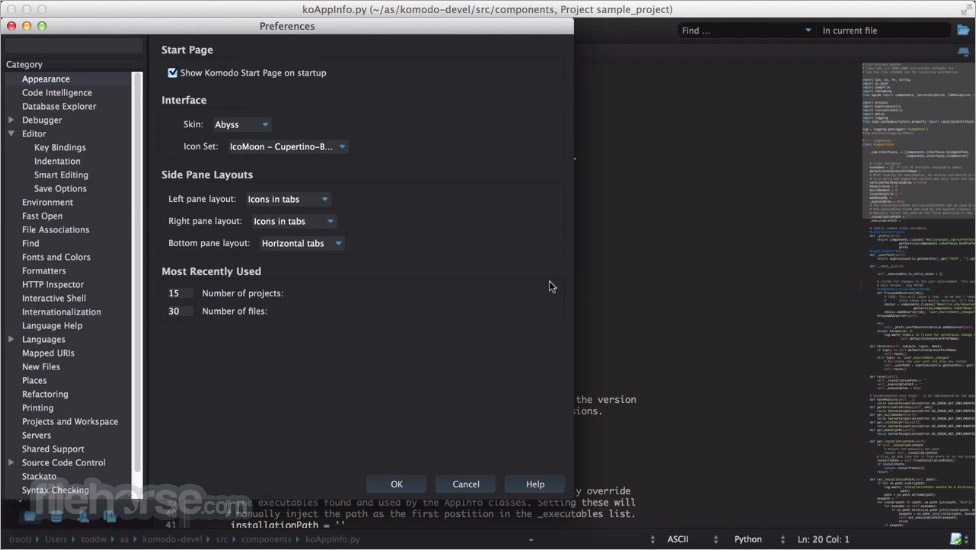
Task: Open Key Bindings preferences
Action: click(x=60, y=147)
